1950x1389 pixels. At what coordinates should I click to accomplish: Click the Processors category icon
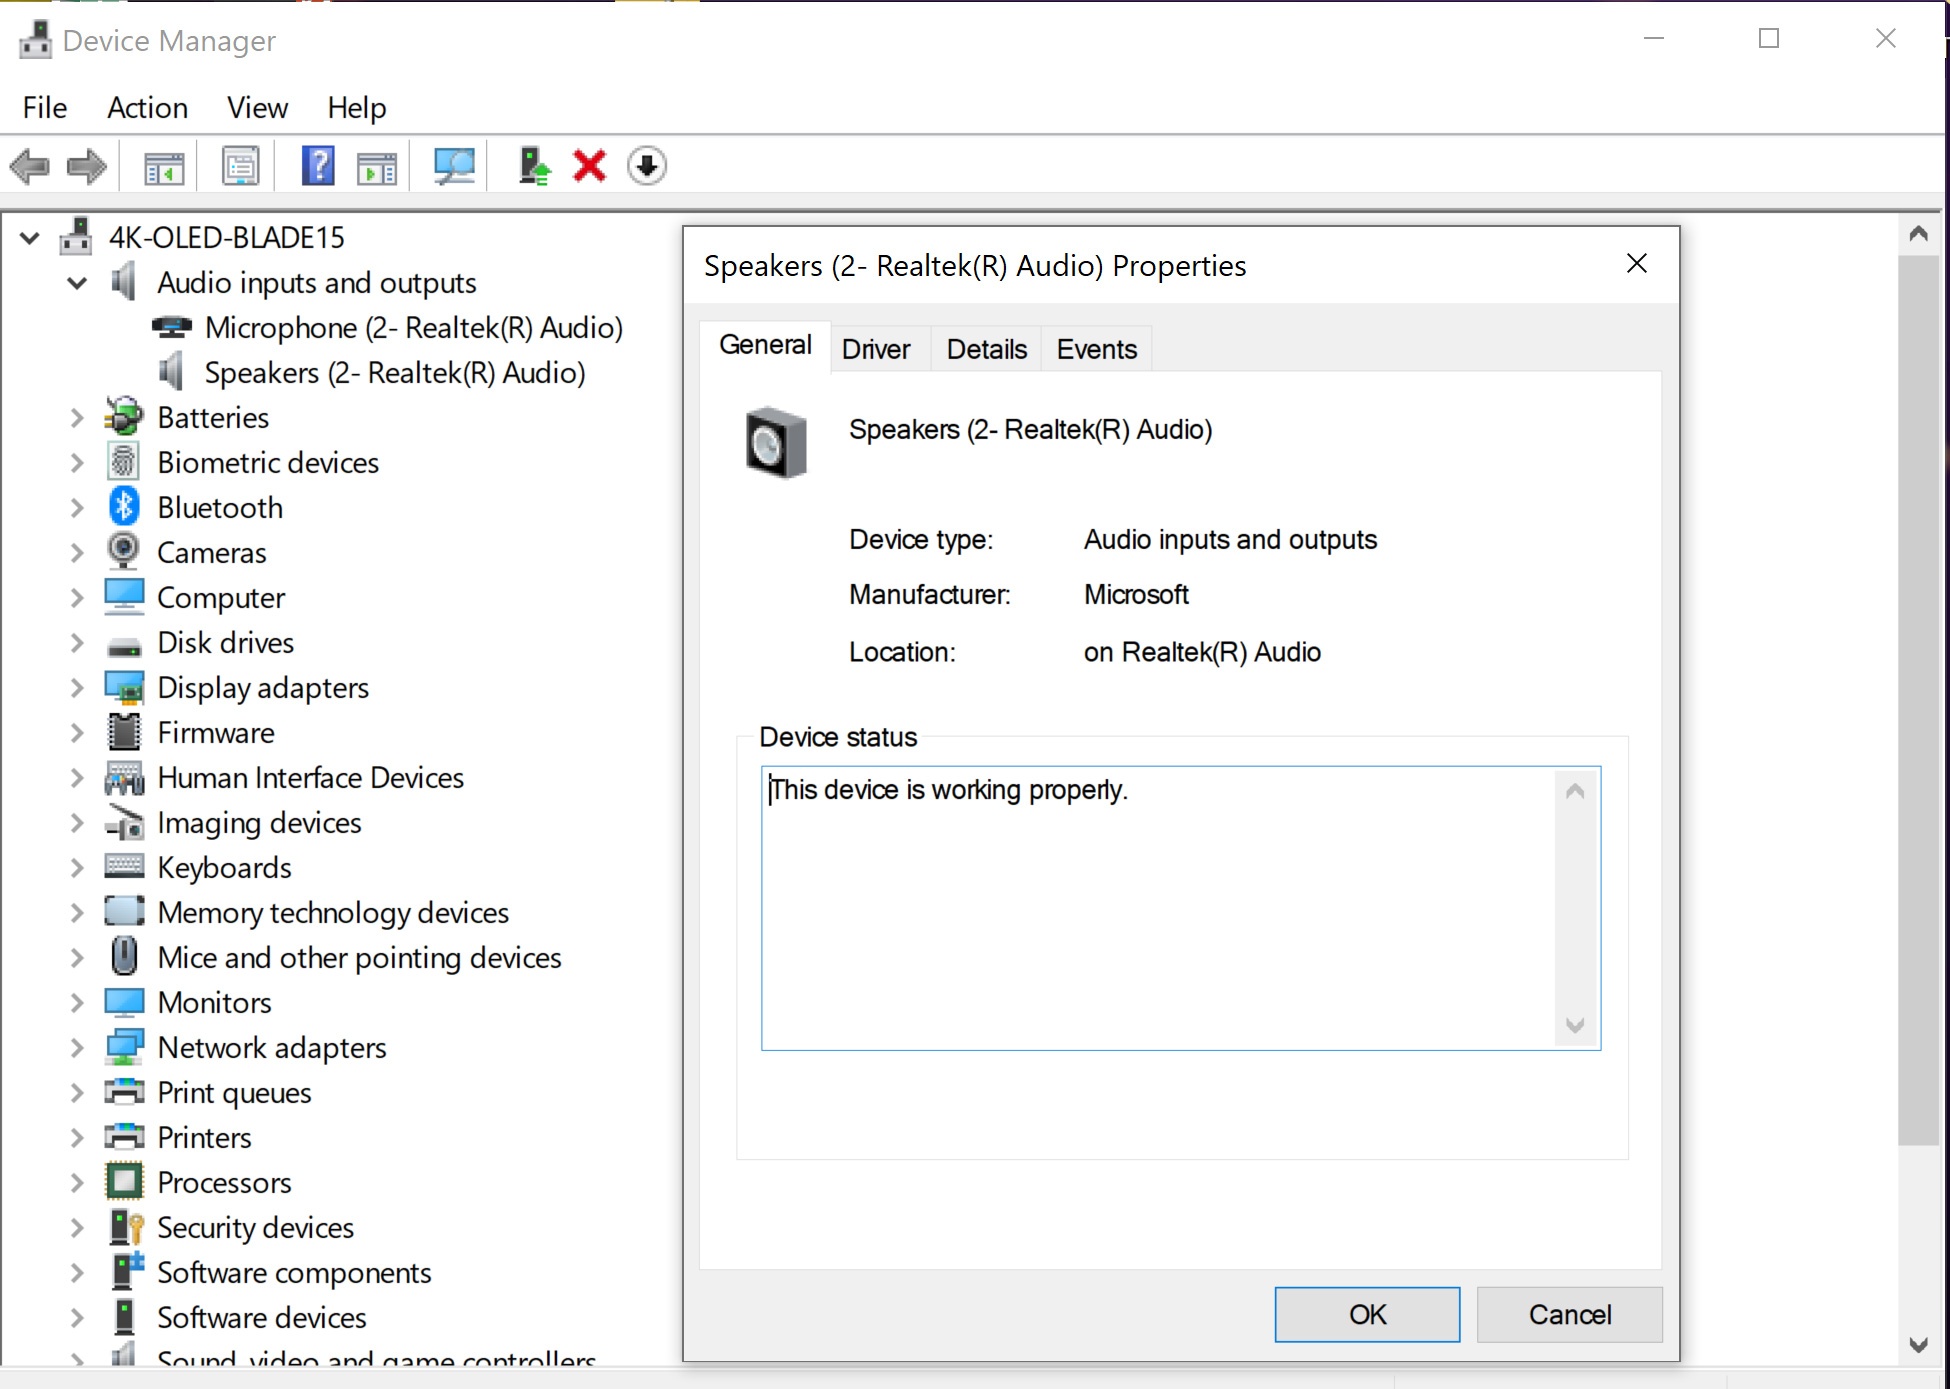[124, 1182]
